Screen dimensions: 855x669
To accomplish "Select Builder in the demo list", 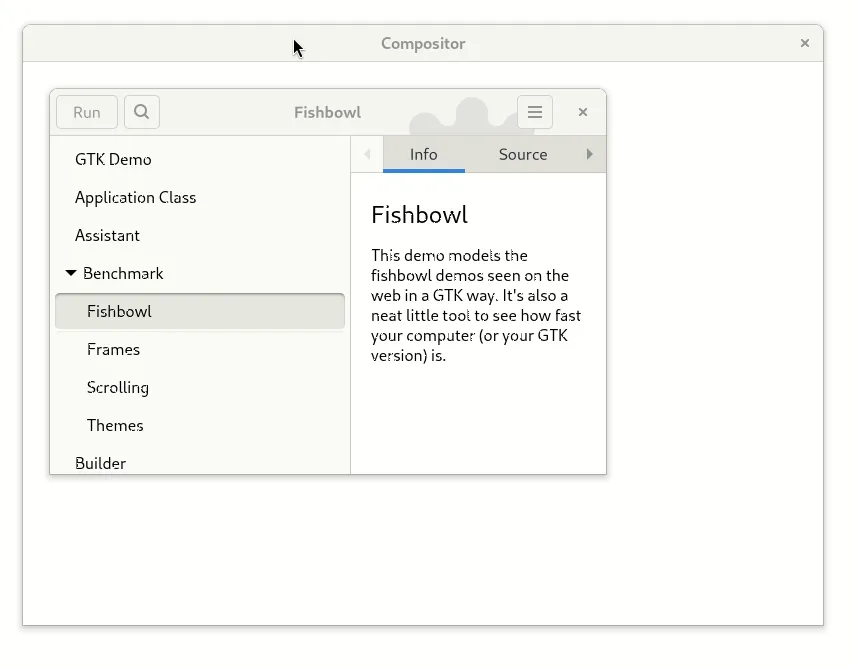I will click(100, 462).
